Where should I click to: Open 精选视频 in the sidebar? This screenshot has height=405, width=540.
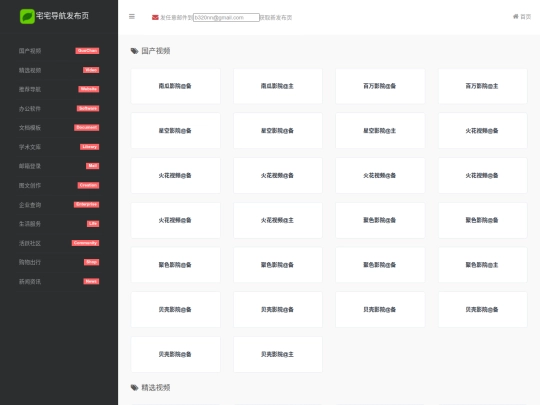(59, 70)
